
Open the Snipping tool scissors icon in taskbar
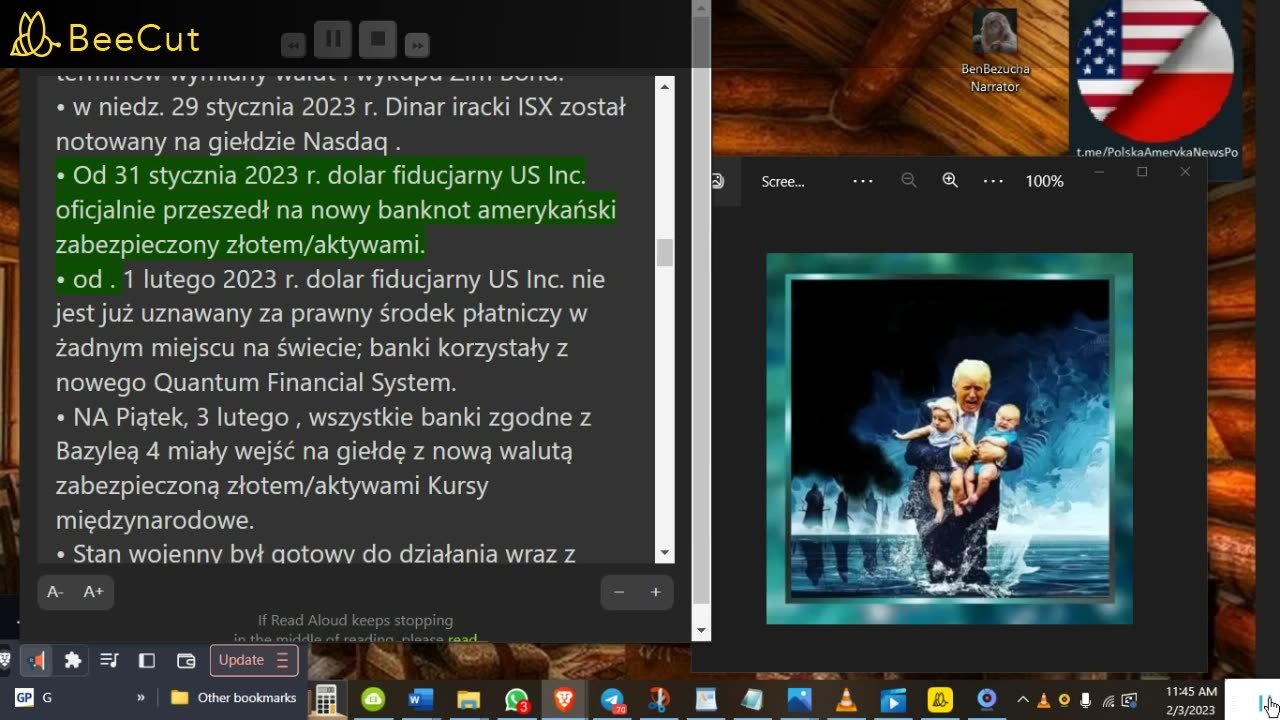click(x=658, y=700)
